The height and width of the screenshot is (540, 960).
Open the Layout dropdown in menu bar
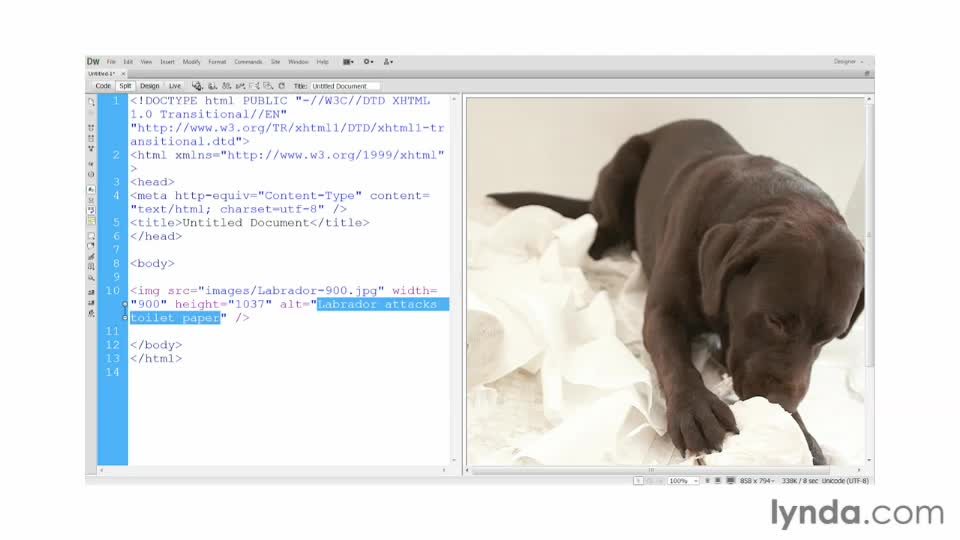pyautogui.click(x=348, y=62)
